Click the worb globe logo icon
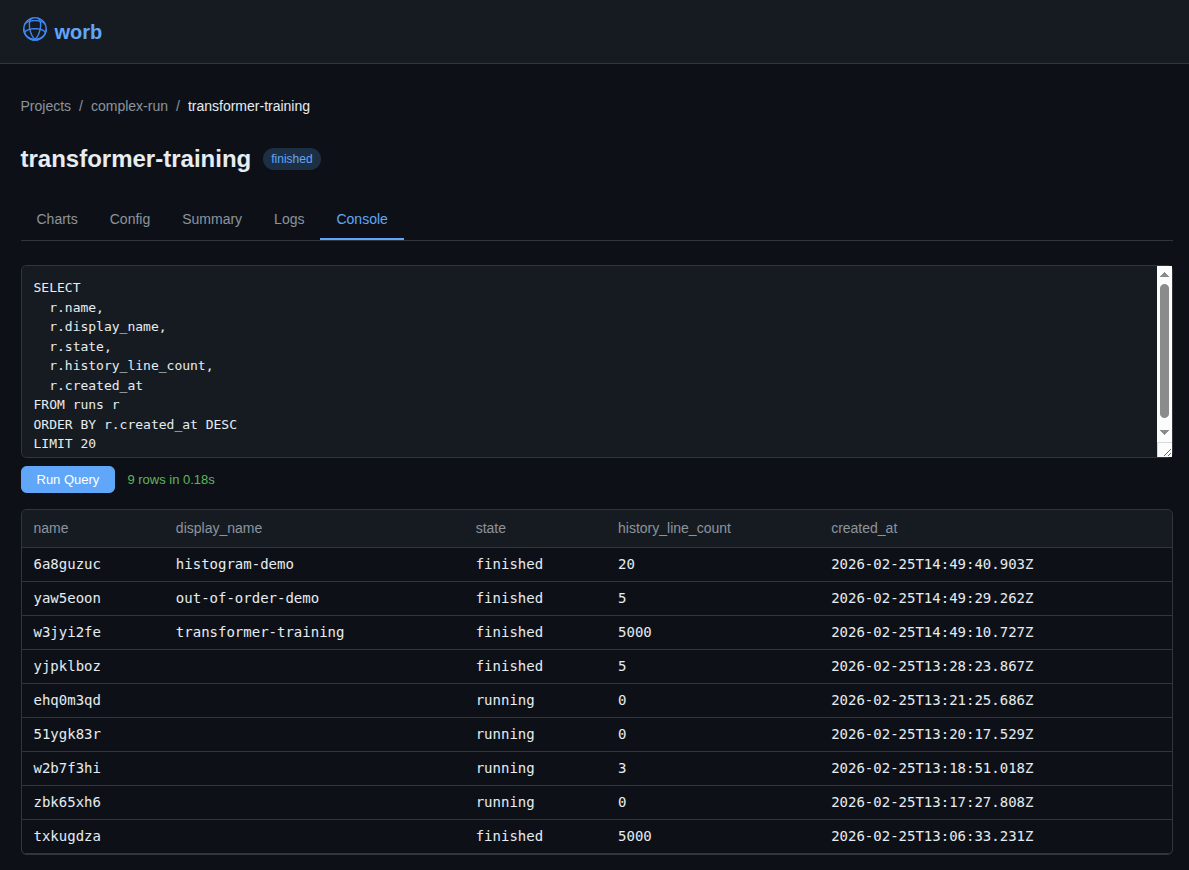Viewport: 1189px width, 870px height. pos(35,30)
